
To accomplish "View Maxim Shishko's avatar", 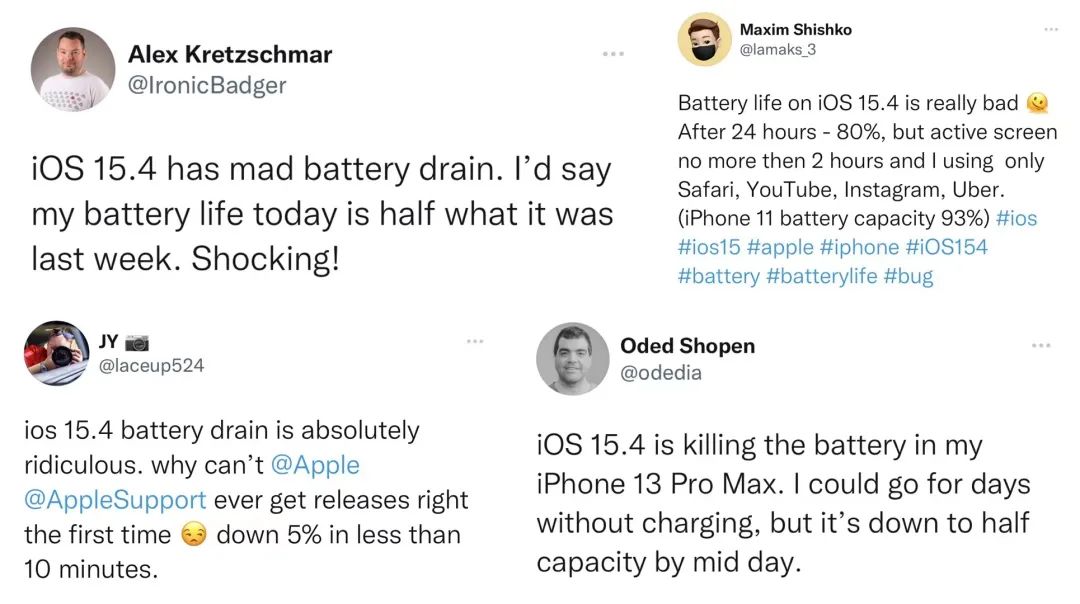I will point(705,40).
